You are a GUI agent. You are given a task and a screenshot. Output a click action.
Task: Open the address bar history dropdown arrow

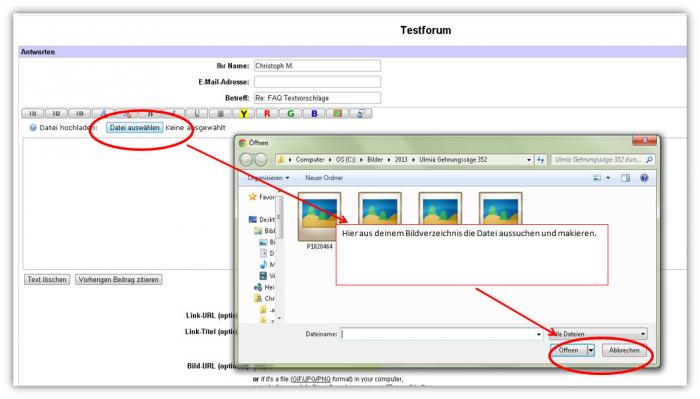pyautogui.click(x=529, y=159)
